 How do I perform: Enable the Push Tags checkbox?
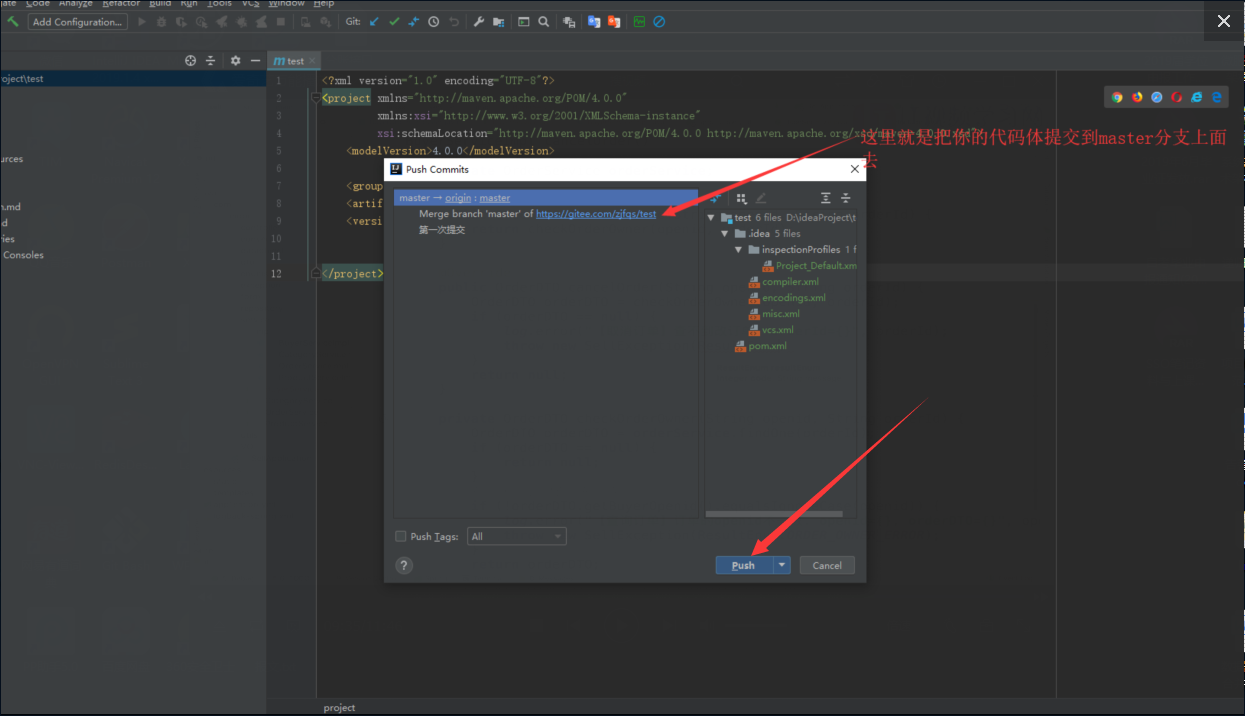pyautogui.click(x=401, y=536)
